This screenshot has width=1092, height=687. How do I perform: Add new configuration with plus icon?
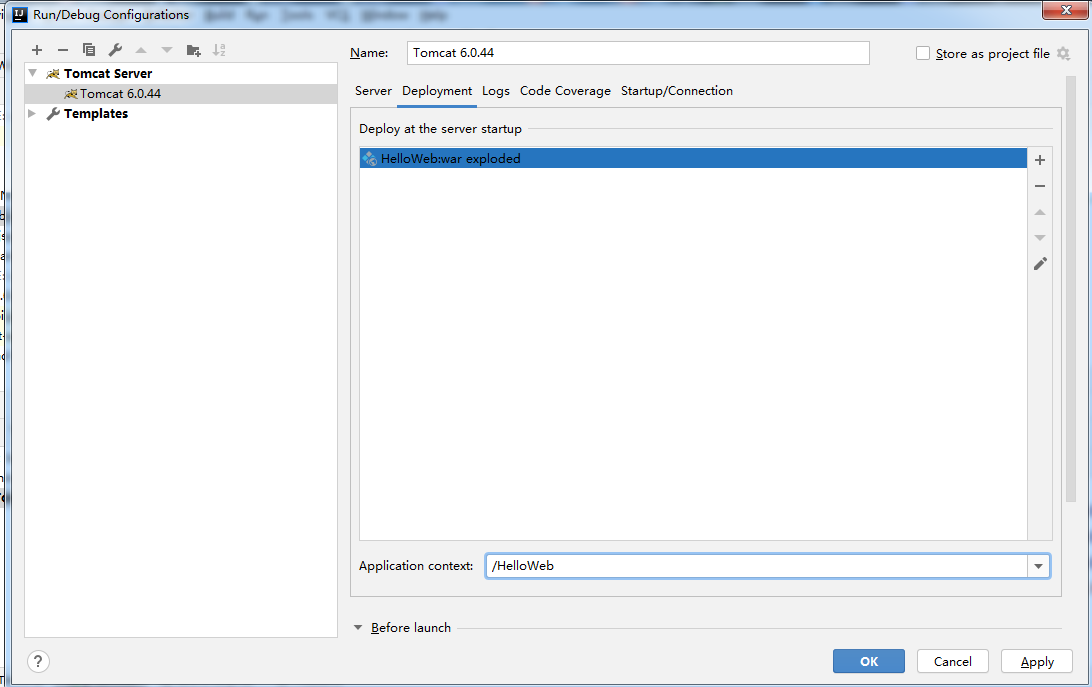point(37,50)
